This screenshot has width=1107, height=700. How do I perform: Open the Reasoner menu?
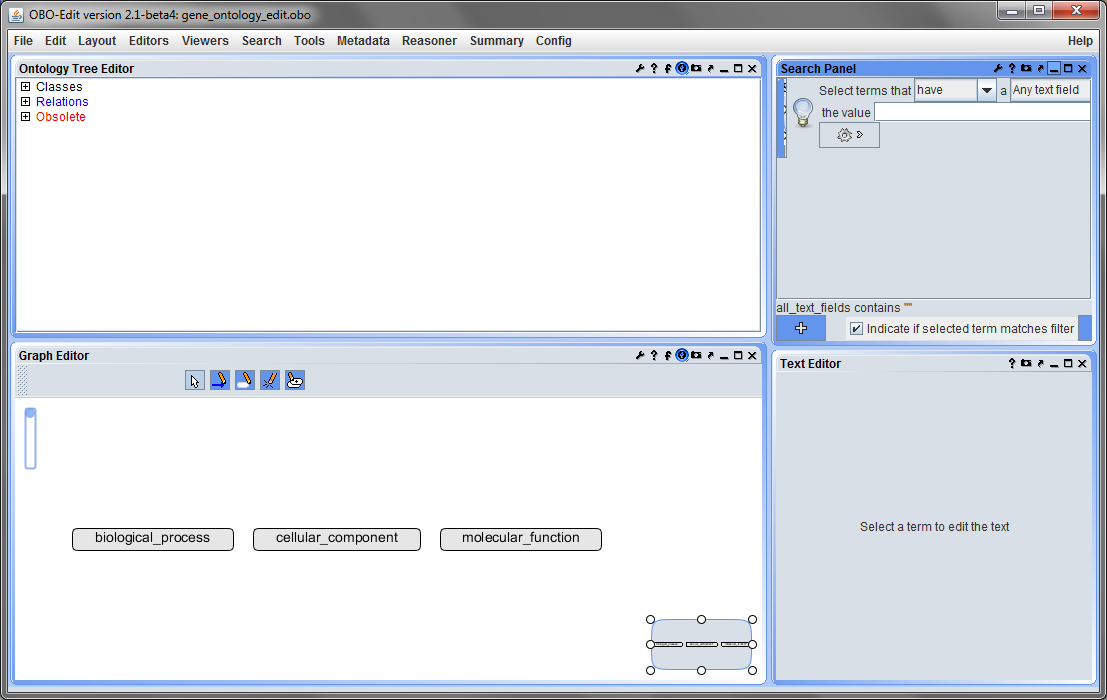[x=429, y=41]
